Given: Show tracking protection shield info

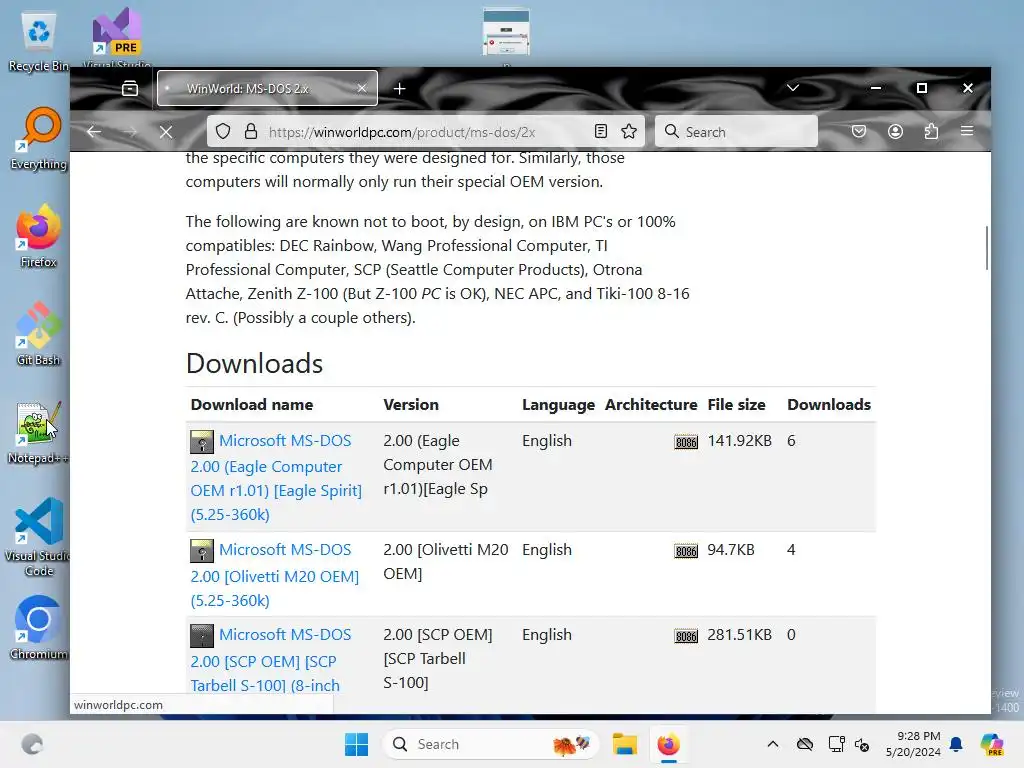Looking at the screenshot, I should tap(223, 132).
